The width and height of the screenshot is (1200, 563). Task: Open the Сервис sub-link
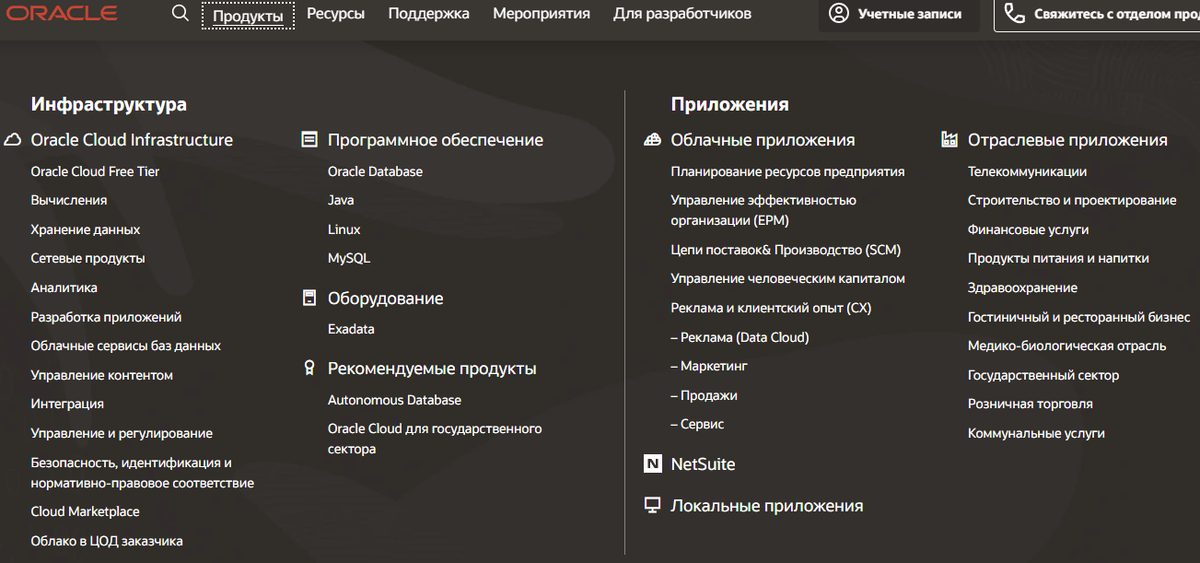click(697, 424)
